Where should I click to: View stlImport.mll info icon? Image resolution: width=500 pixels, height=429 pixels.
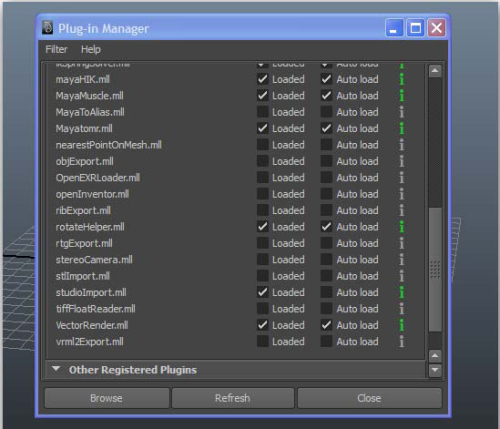[402, 276]
